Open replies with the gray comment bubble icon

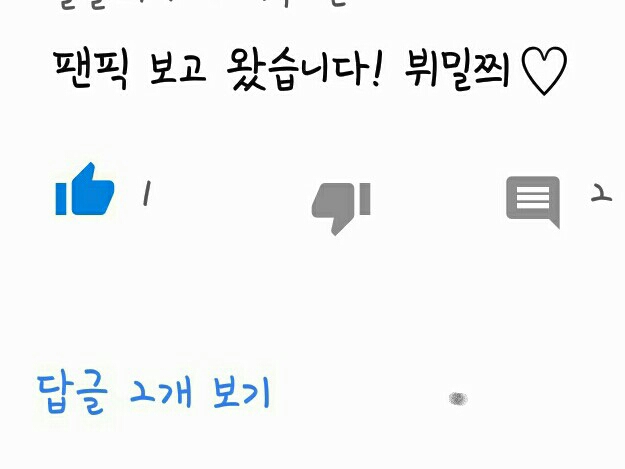[533, 202]
